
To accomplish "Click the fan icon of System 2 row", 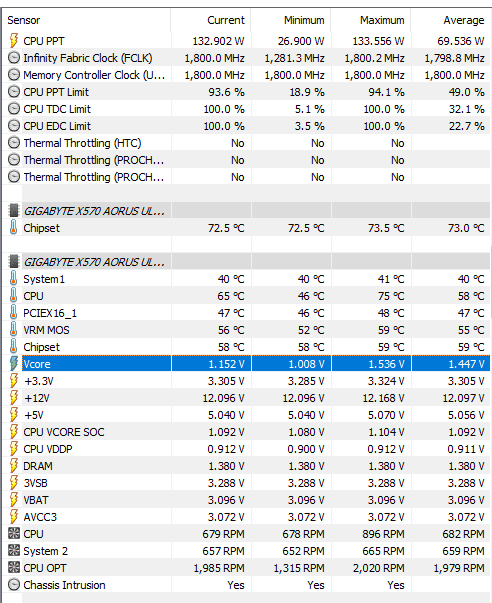I will [13, 551].
